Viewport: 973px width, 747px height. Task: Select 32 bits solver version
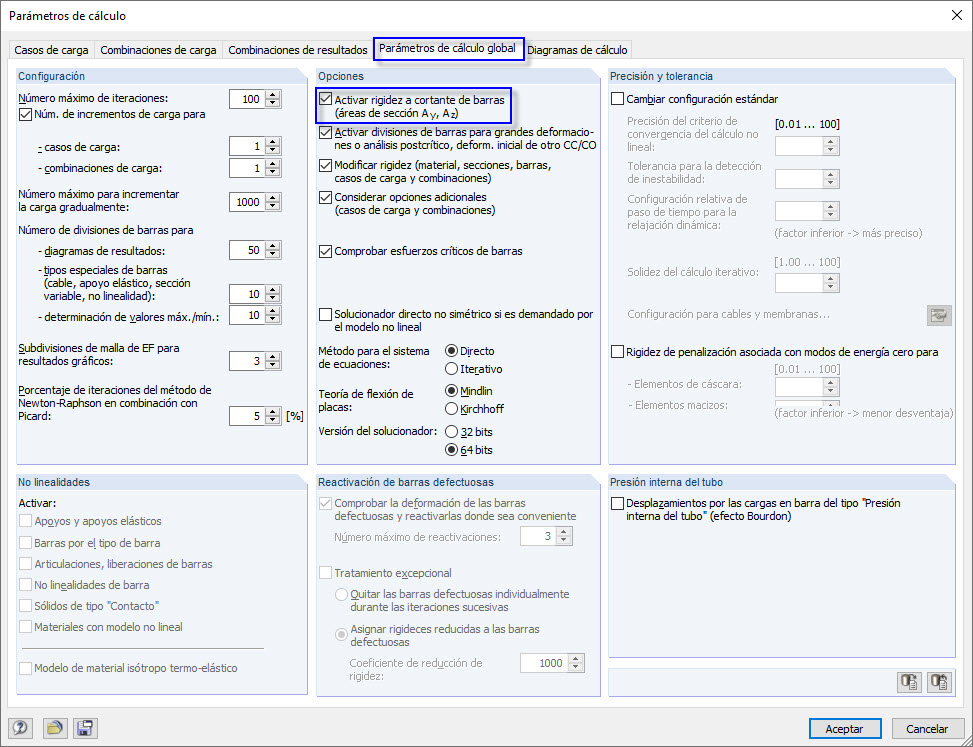pyautogui.click(x=454, y=433)
